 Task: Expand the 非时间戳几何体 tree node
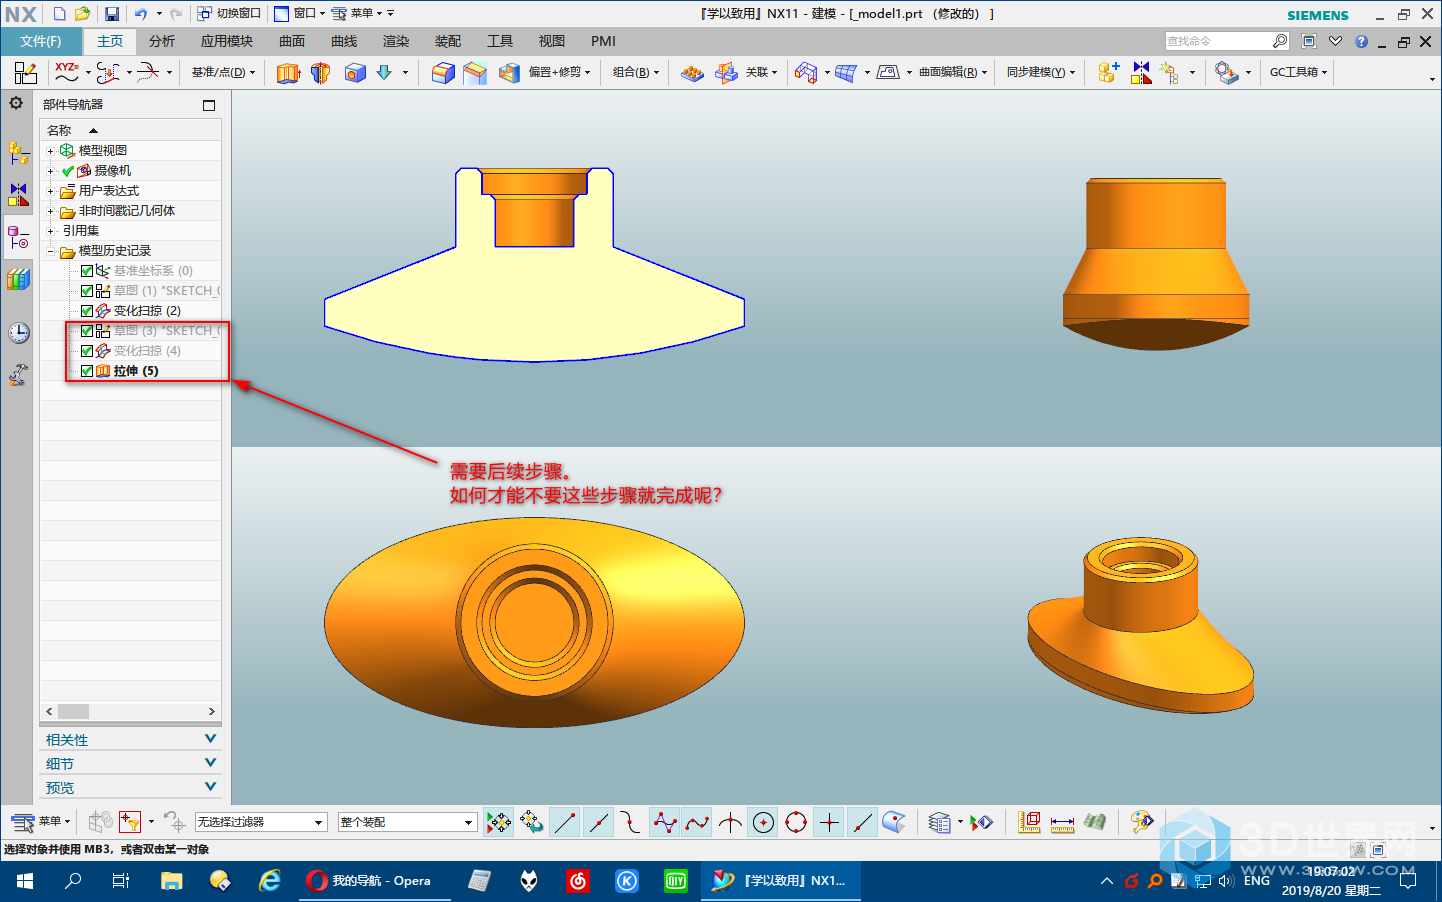click(x=50, y=211)
